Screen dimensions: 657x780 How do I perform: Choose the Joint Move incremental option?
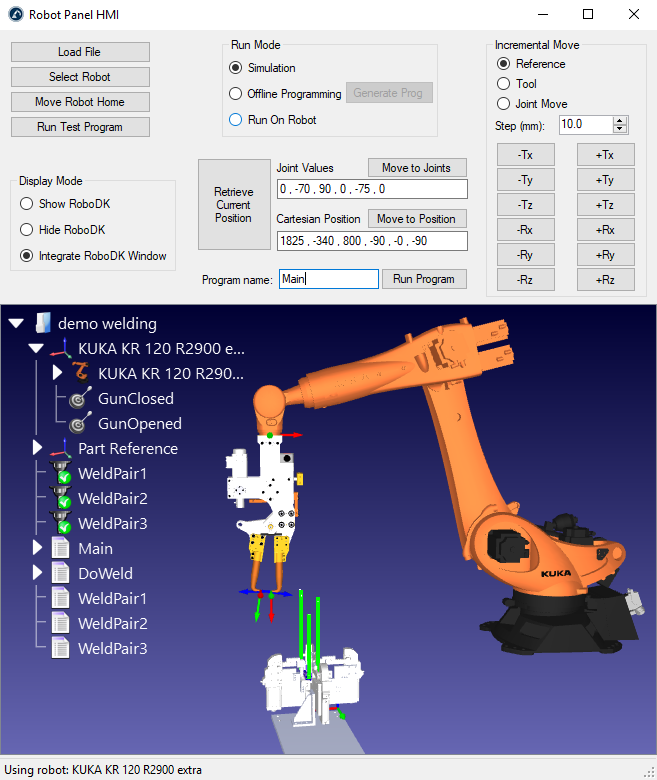(503, 103)
